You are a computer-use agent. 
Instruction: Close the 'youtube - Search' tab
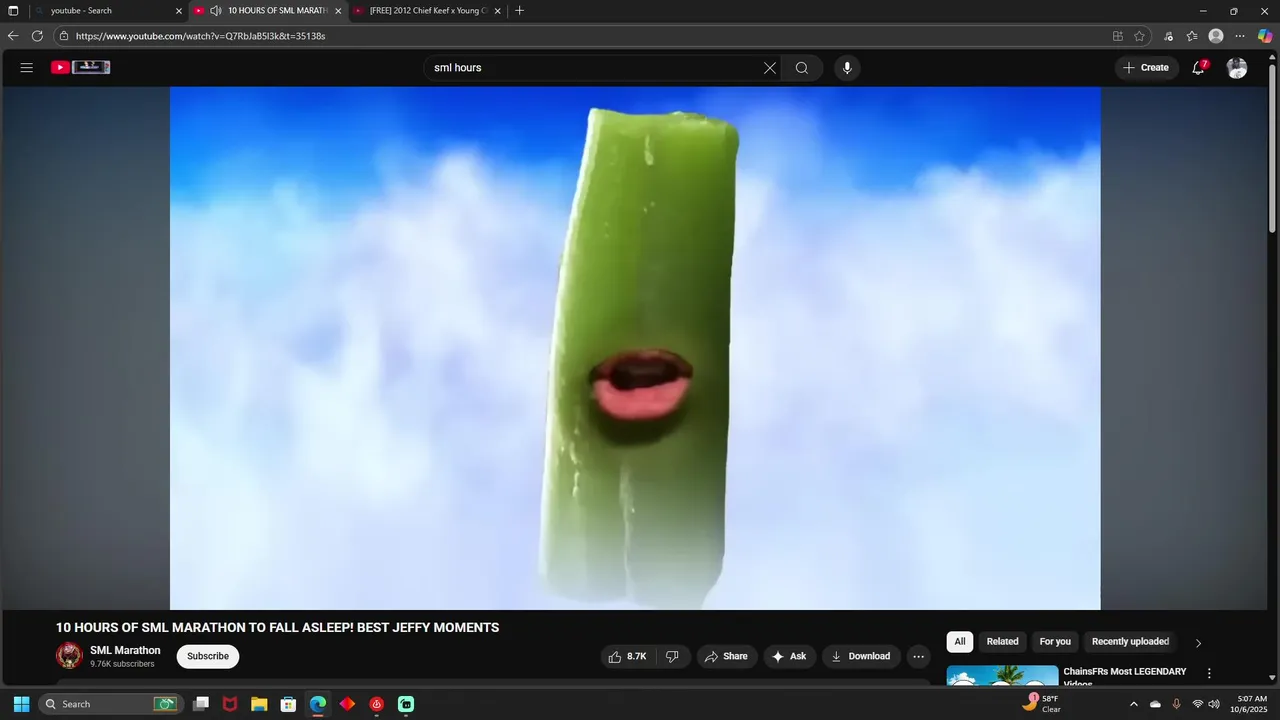[179, 11]
